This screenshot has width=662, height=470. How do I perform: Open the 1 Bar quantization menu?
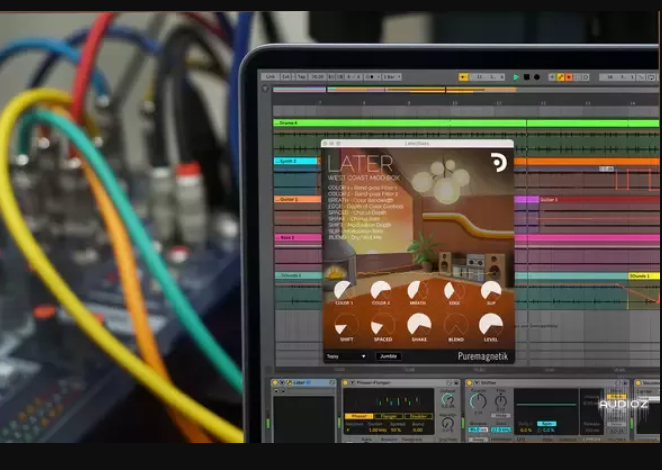click(391, 77)
